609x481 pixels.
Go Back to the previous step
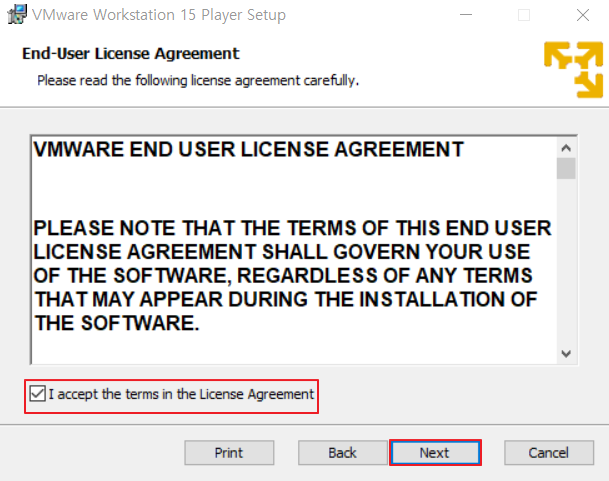pyautogui.click(x=342, y=453)
